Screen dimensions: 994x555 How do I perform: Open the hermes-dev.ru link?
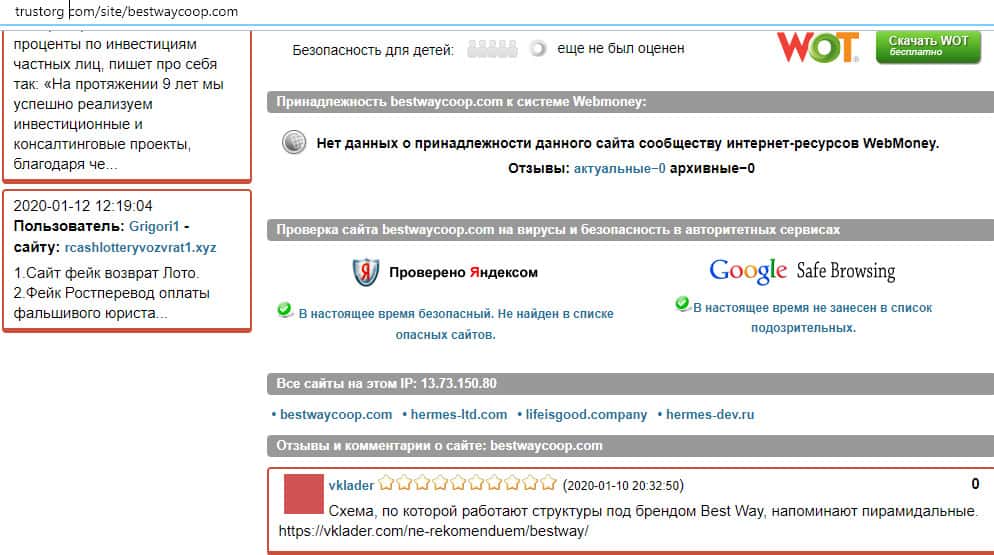tap(710, 414)
